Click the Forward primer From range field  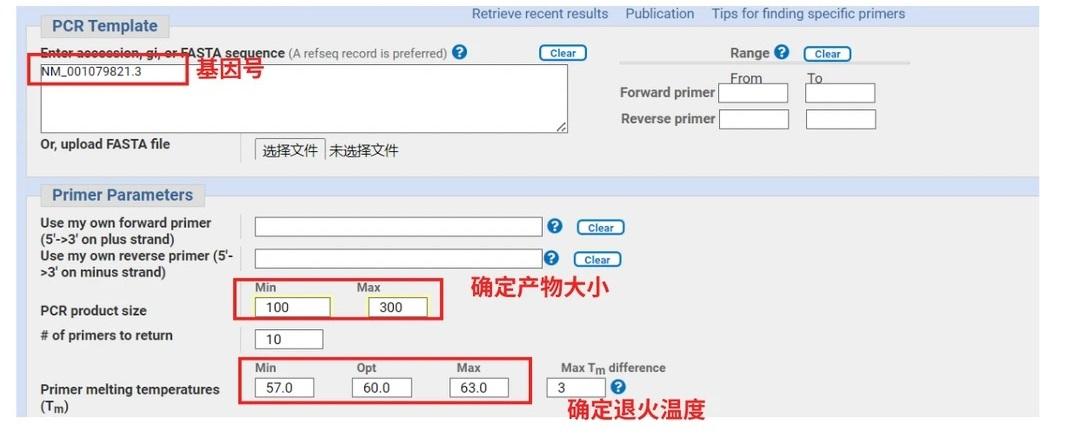(x=753, y=93)
